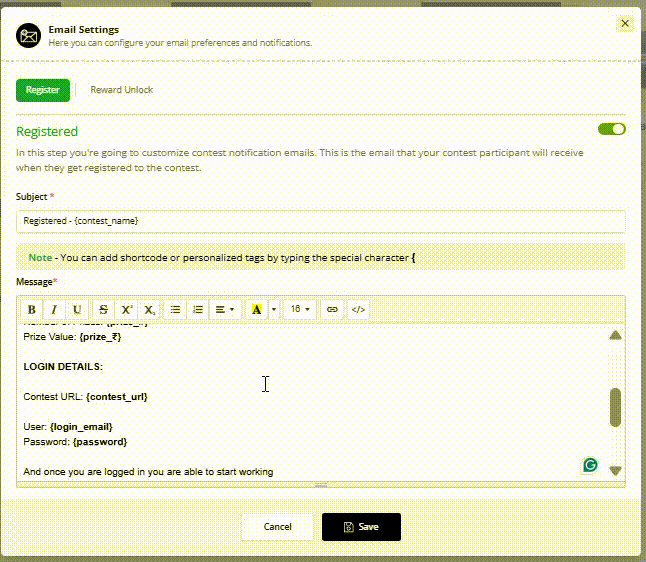Image resolution: width=646 pixels, height=562 pixels.
Task: Click the LOGIN DETAILS heading text
Action: 63,367
